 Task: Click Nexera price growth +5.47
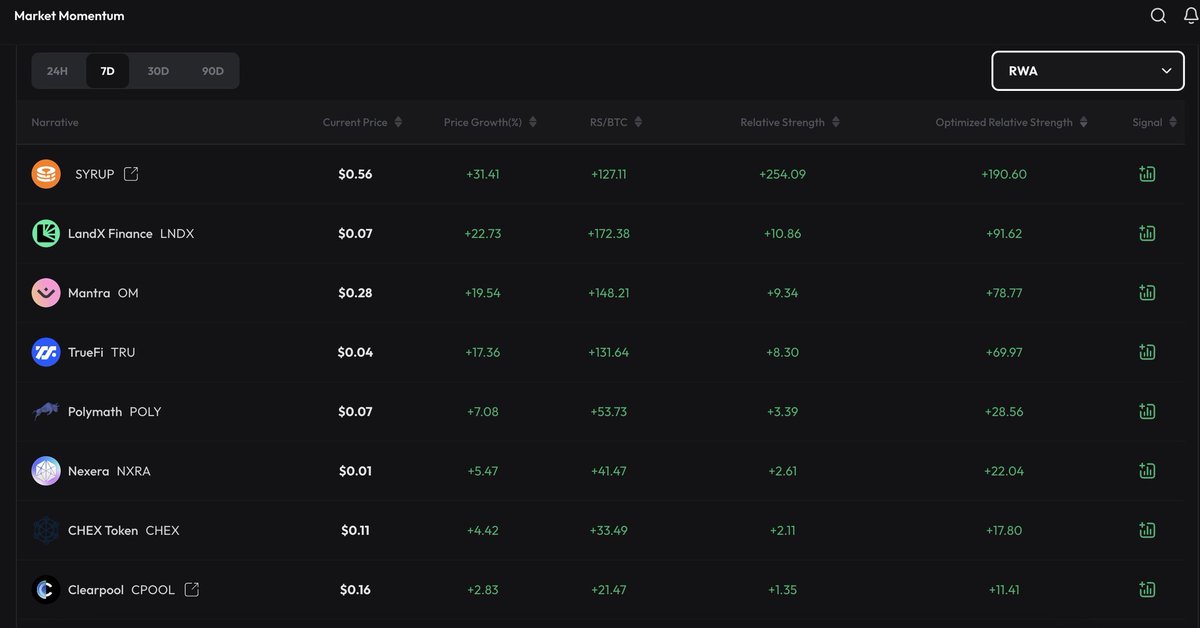(x=483, y=471)
